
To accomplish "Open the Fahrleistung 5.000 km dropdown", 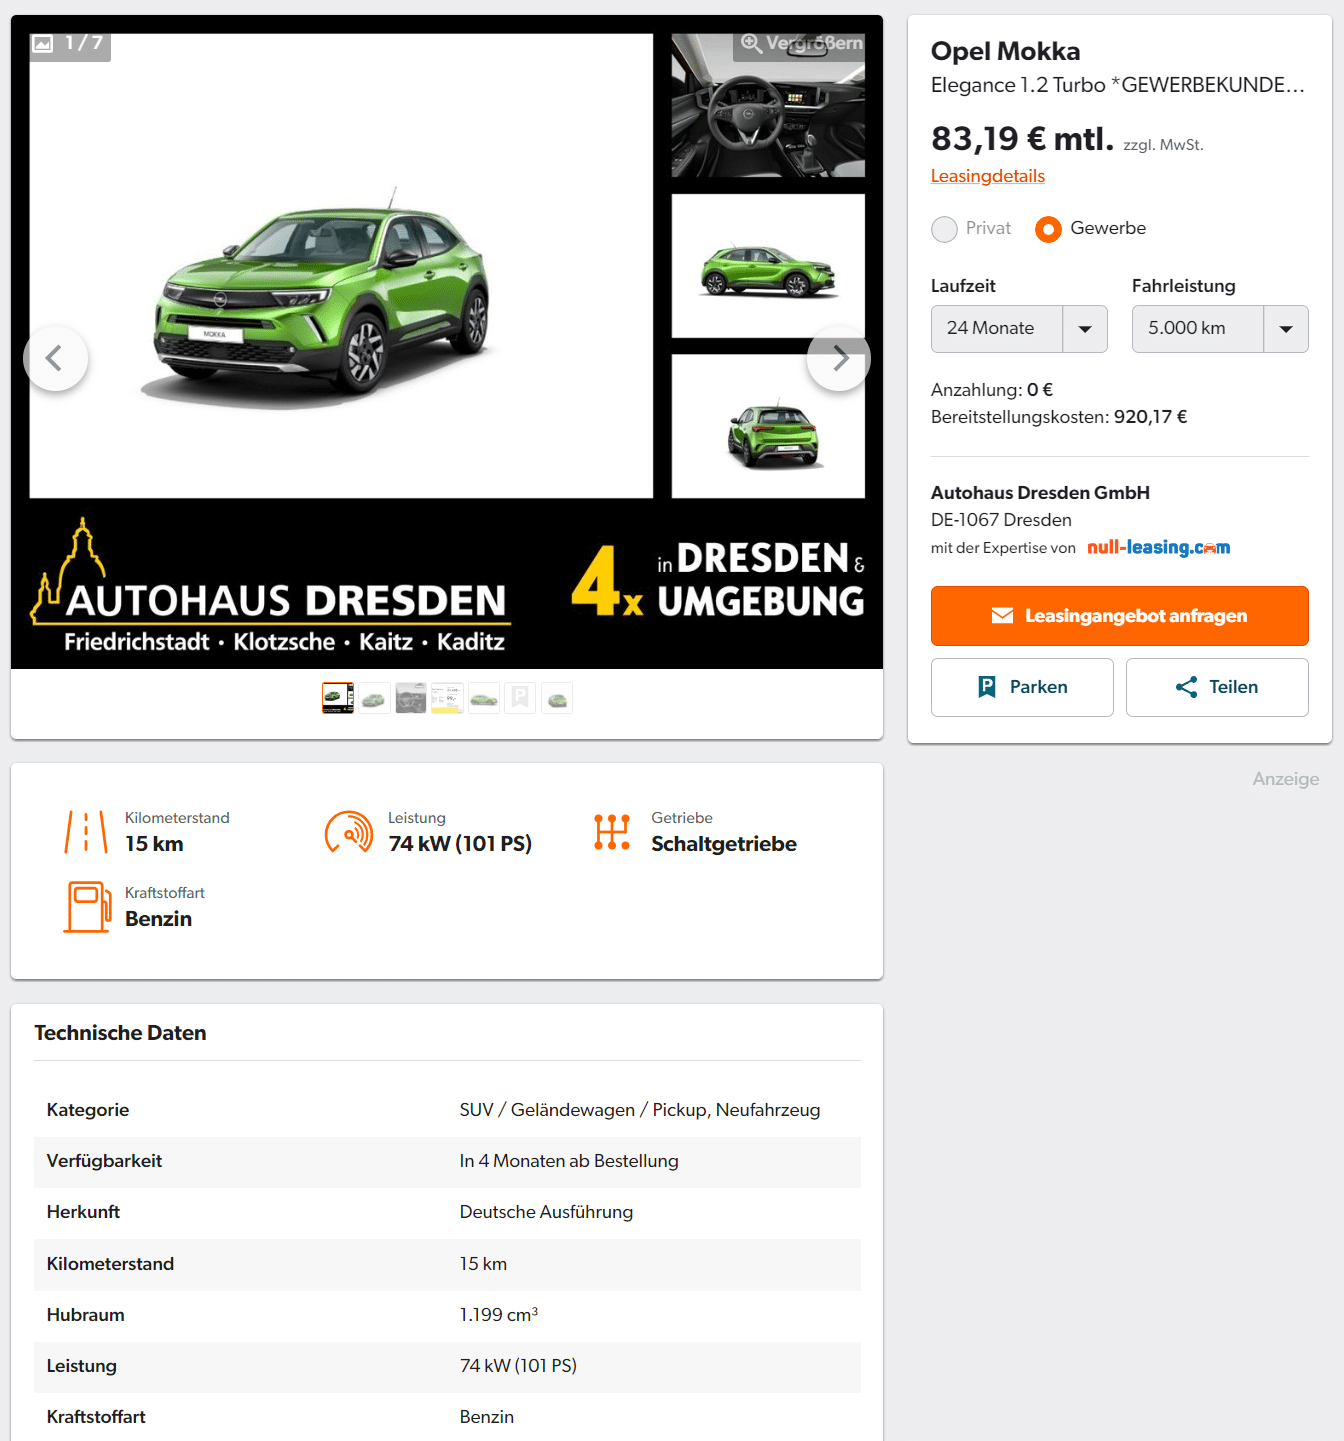I will point(1220,329).
